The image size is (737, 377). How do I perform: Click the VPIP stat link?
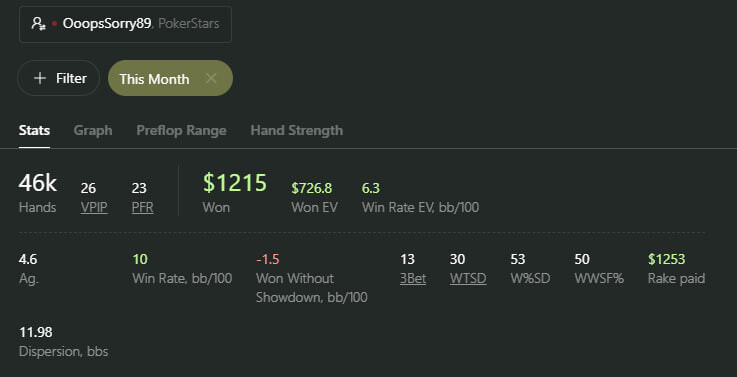click(x=94, y=207)
